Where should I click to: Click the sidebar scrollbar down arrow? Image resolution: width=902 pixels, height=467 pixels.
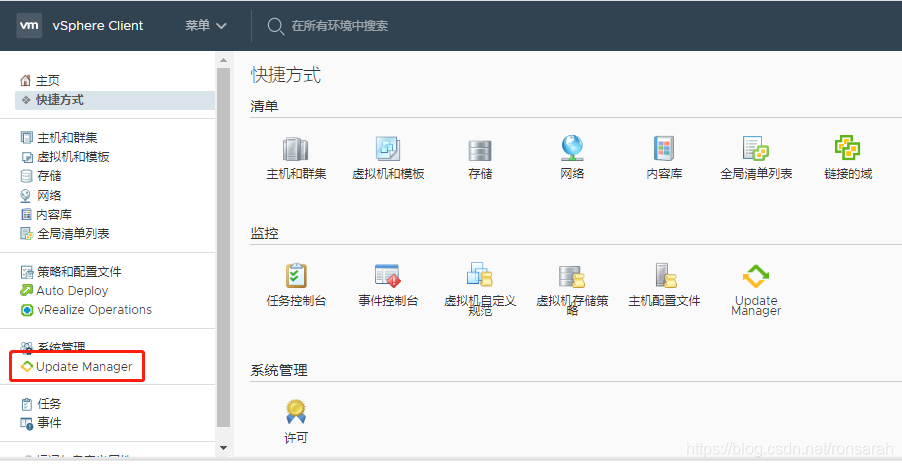(x=223, y=447)
